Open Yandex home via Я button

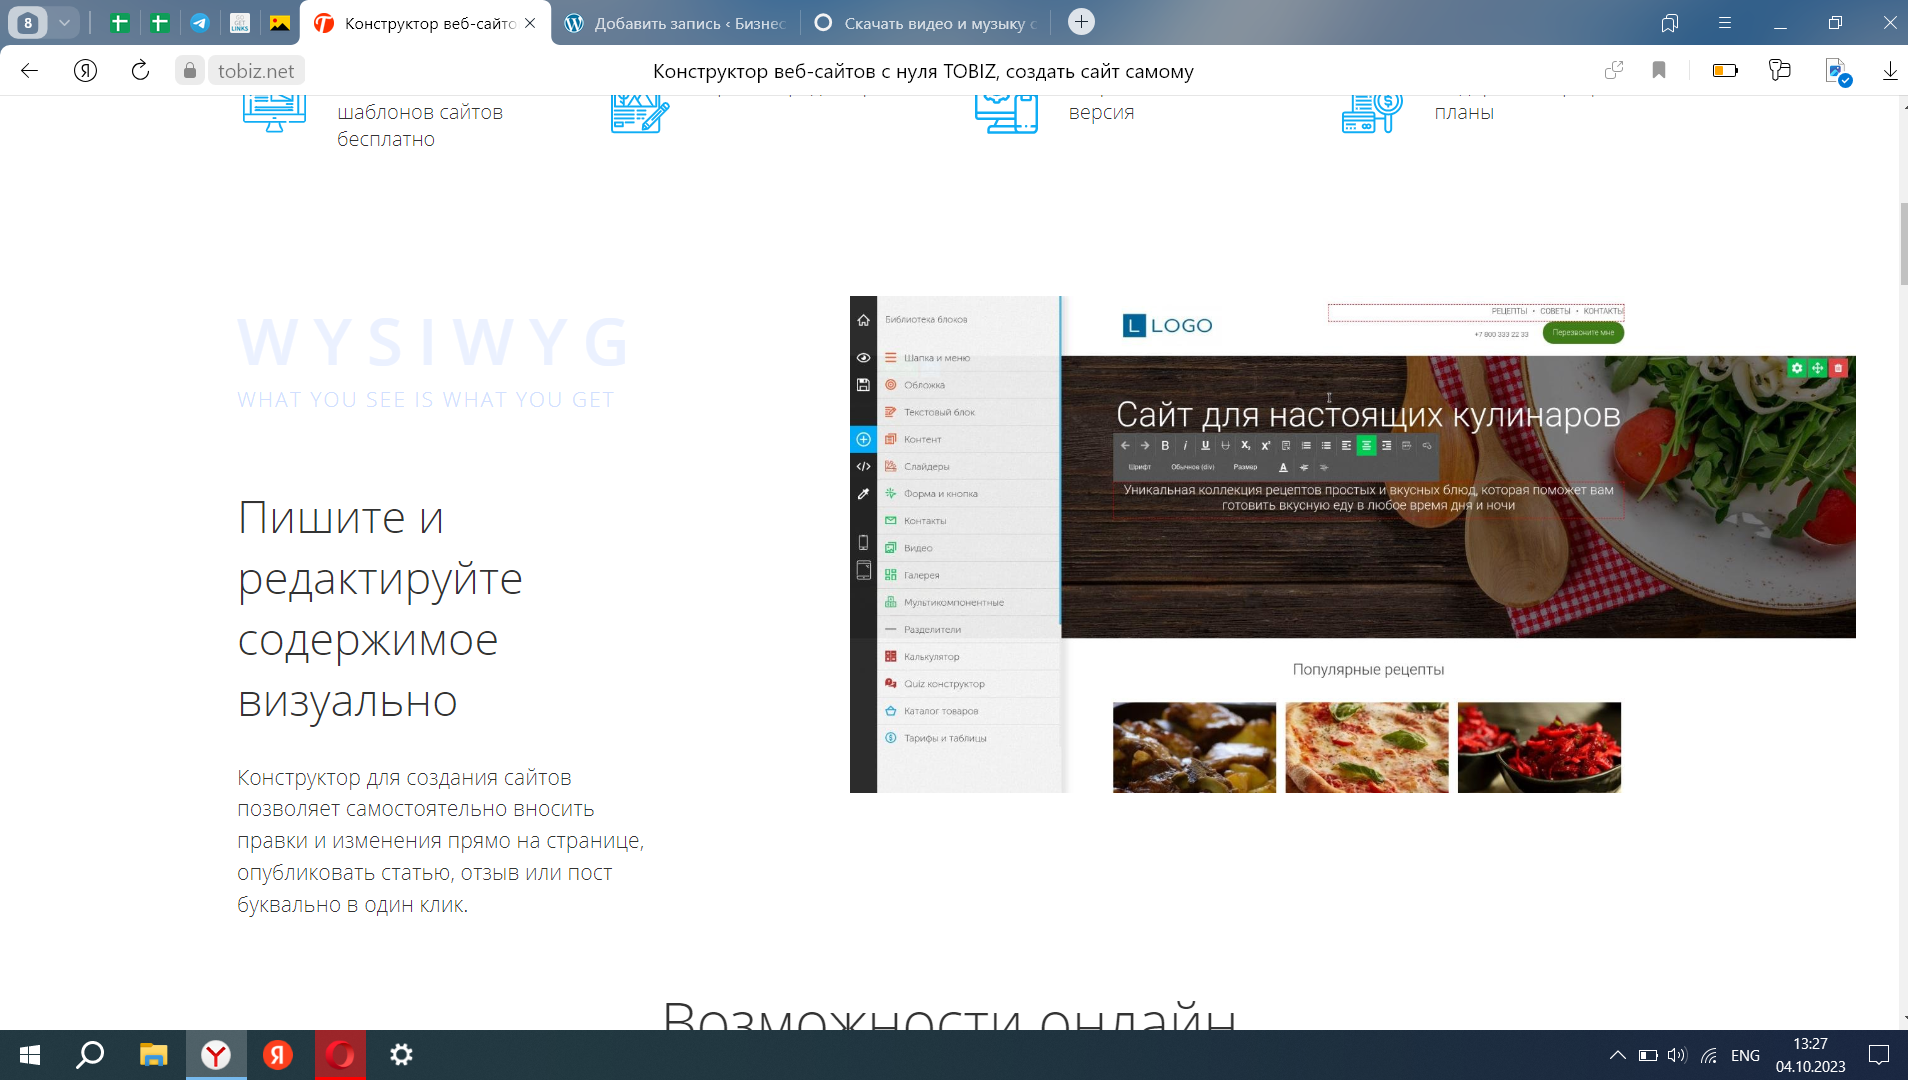(x=85, y=70)
